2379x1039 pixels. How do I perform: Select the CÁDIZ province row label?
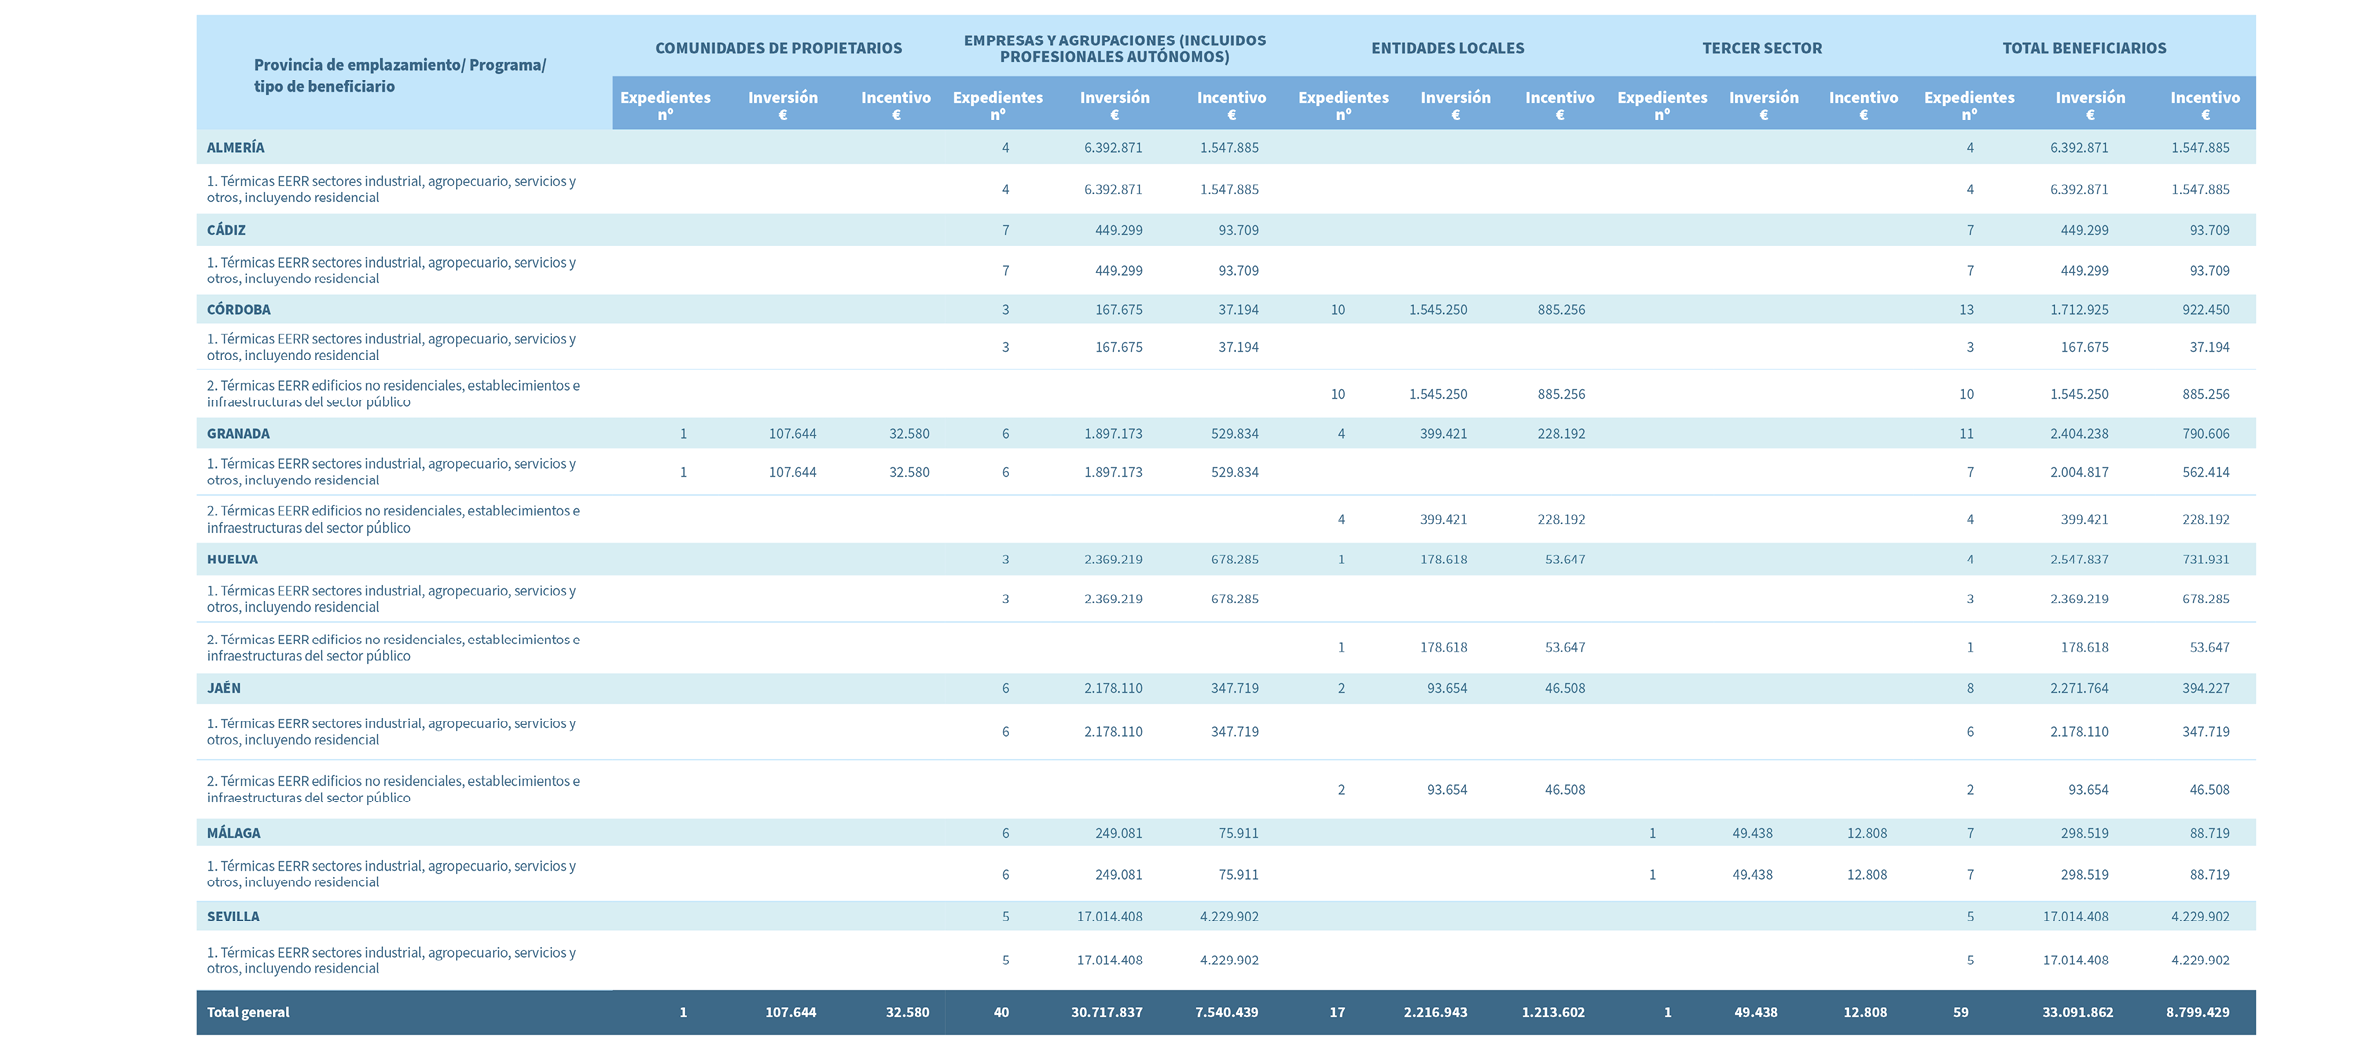click(226, 229)
